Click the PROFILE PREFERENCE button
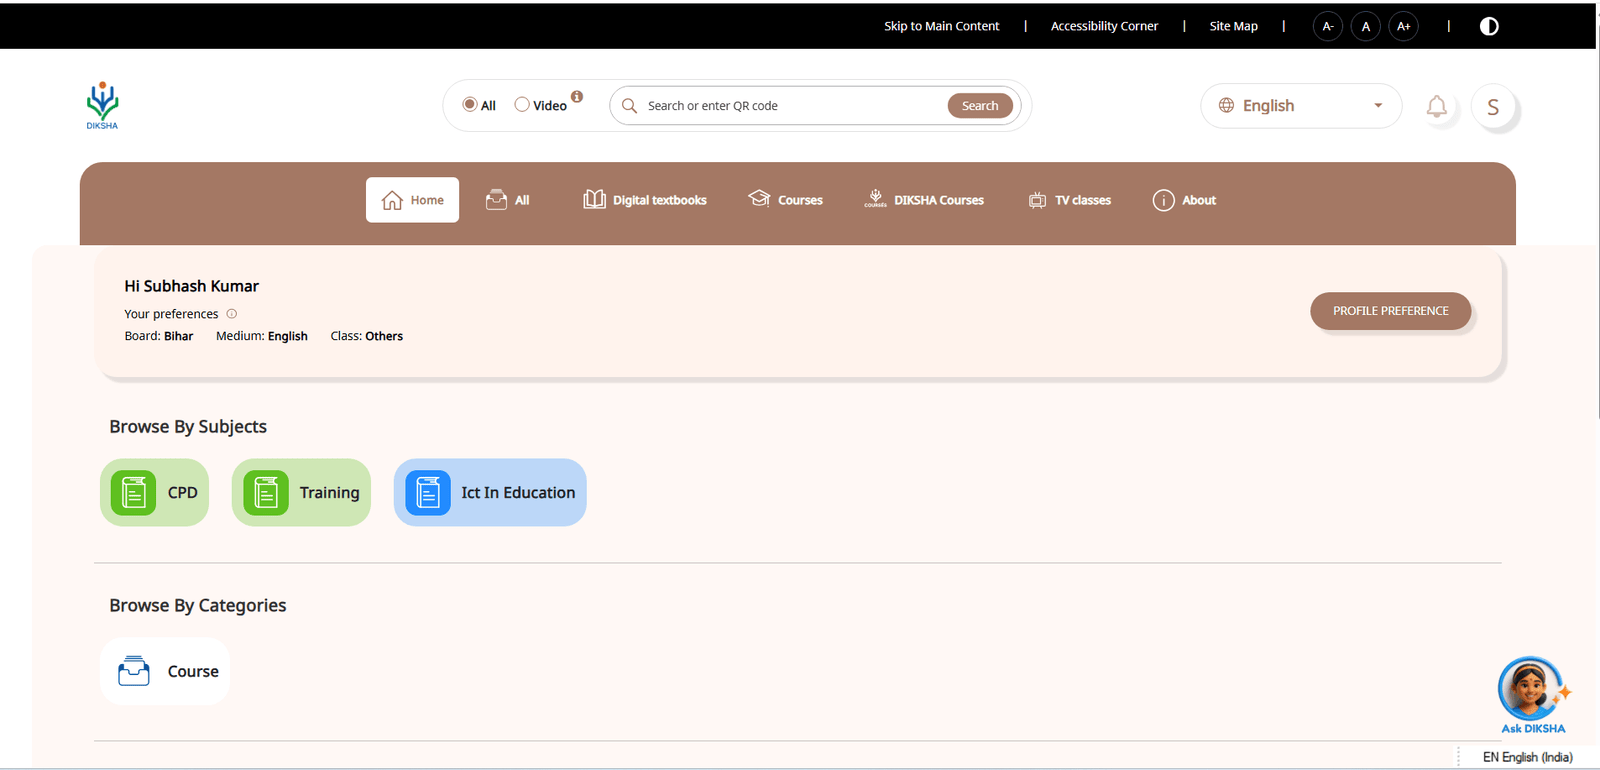Viewport: 1600px width, 770px height. (x=1390, y=311)
